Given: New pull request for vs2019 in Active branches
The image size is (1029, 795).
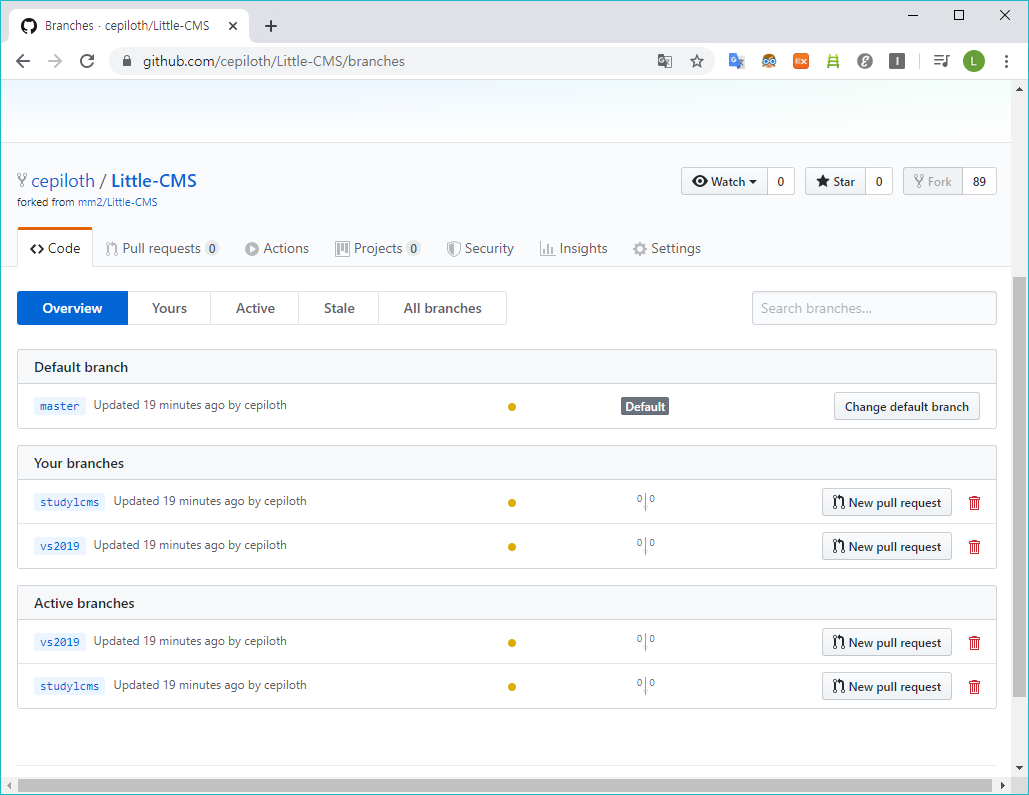Looking at the screenshot, I should [x=887, y=643].
